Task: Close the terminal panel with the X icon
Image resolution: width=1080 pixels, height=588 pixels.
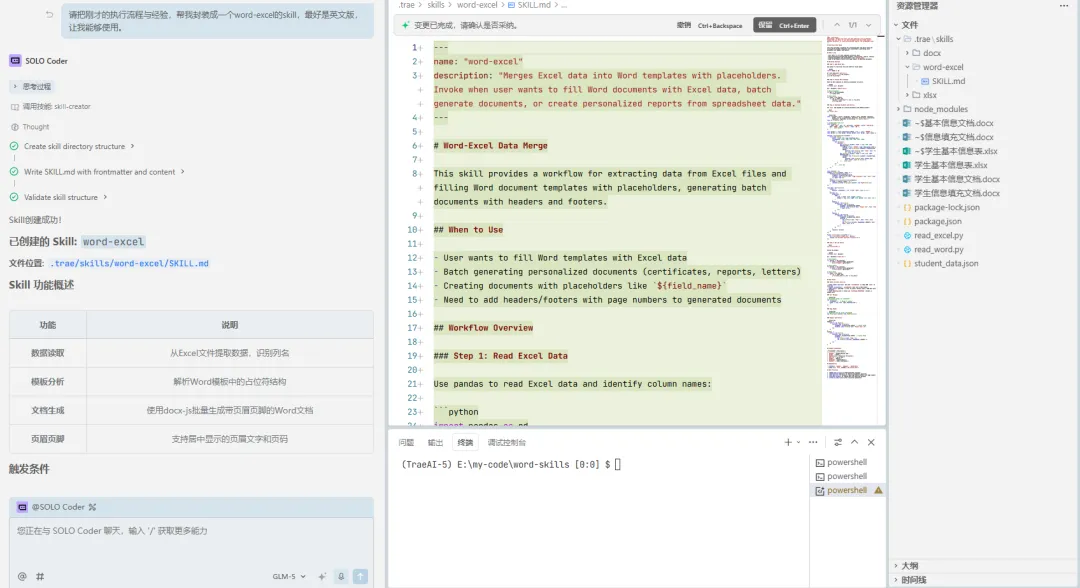Action: pos(871,442)
